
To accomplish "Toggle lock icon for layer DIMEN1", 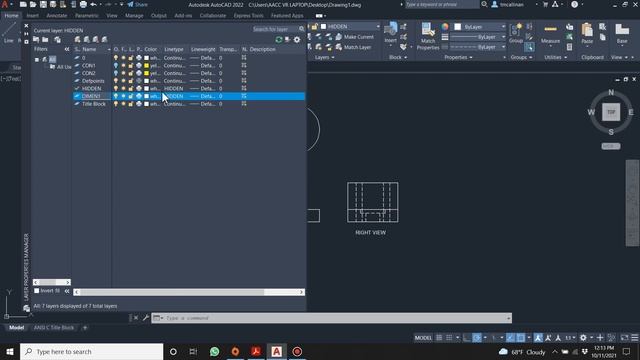I will (131, 96).
